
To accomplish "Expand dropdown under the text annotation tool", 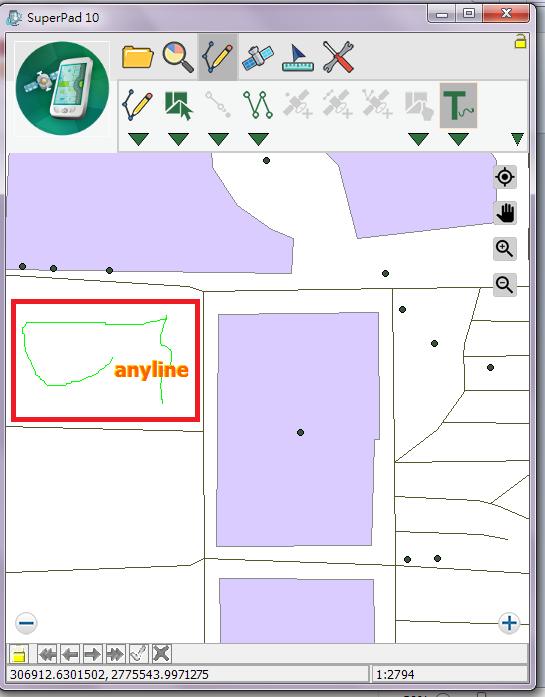I will [x=458, y=139].
